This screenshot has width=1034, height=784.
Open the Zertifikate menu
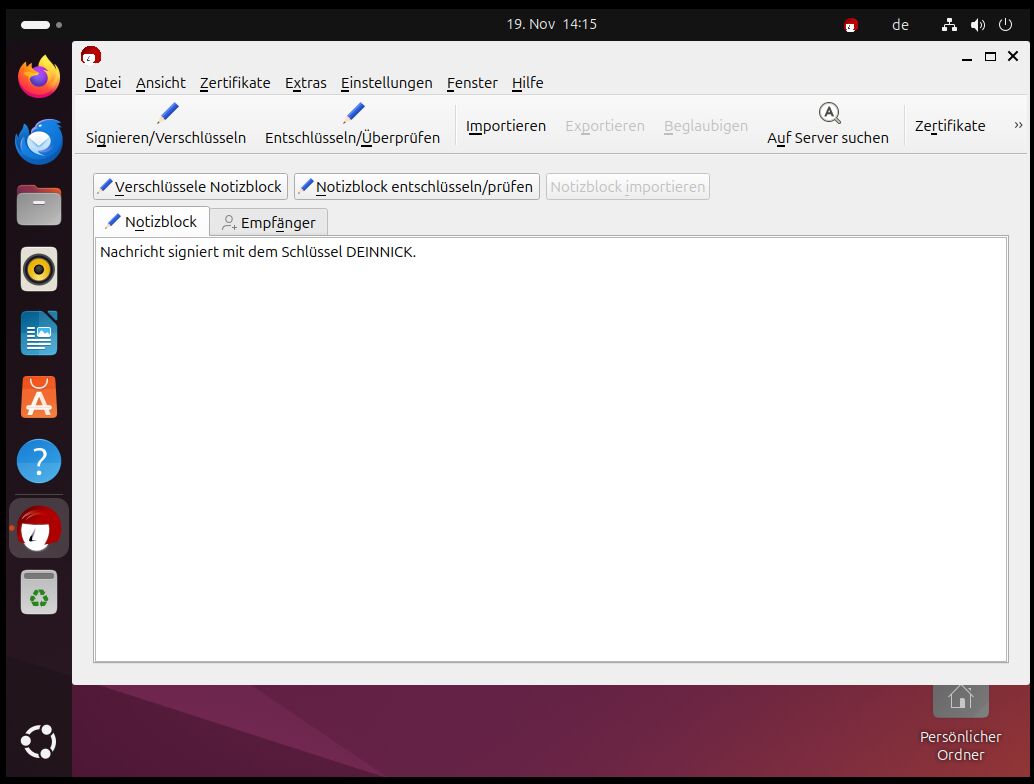coord(235,83)
